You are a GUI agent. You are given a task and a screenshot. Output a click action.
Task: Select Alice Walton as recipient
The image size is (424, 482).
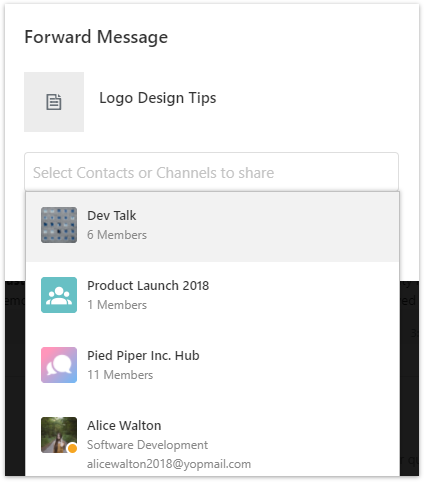pos(212,439)
